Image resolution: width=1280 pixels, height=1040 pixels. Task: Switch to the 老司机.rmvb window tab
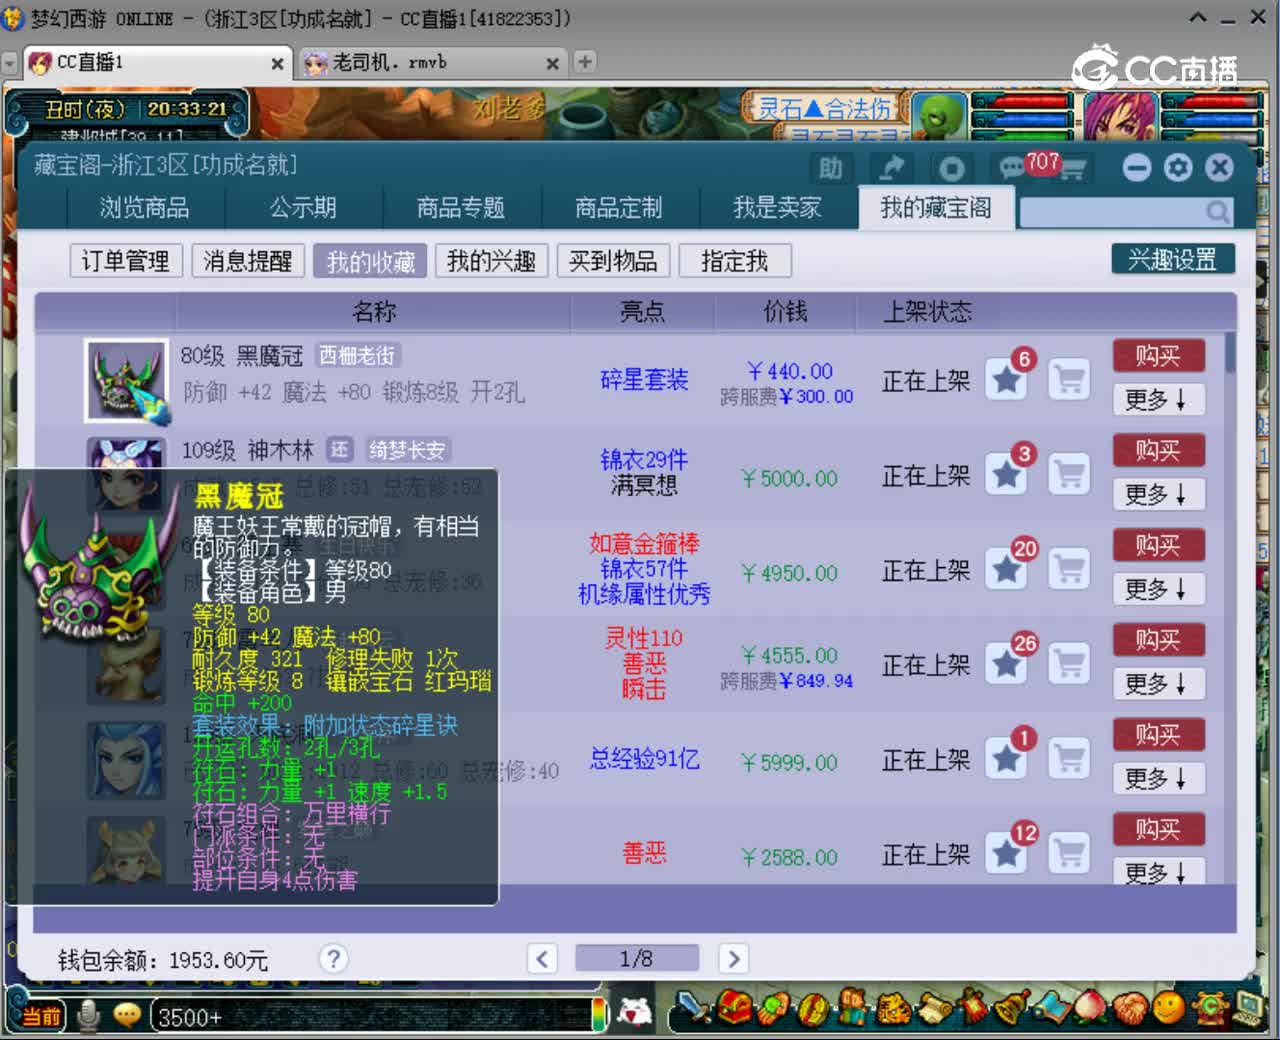432,63
